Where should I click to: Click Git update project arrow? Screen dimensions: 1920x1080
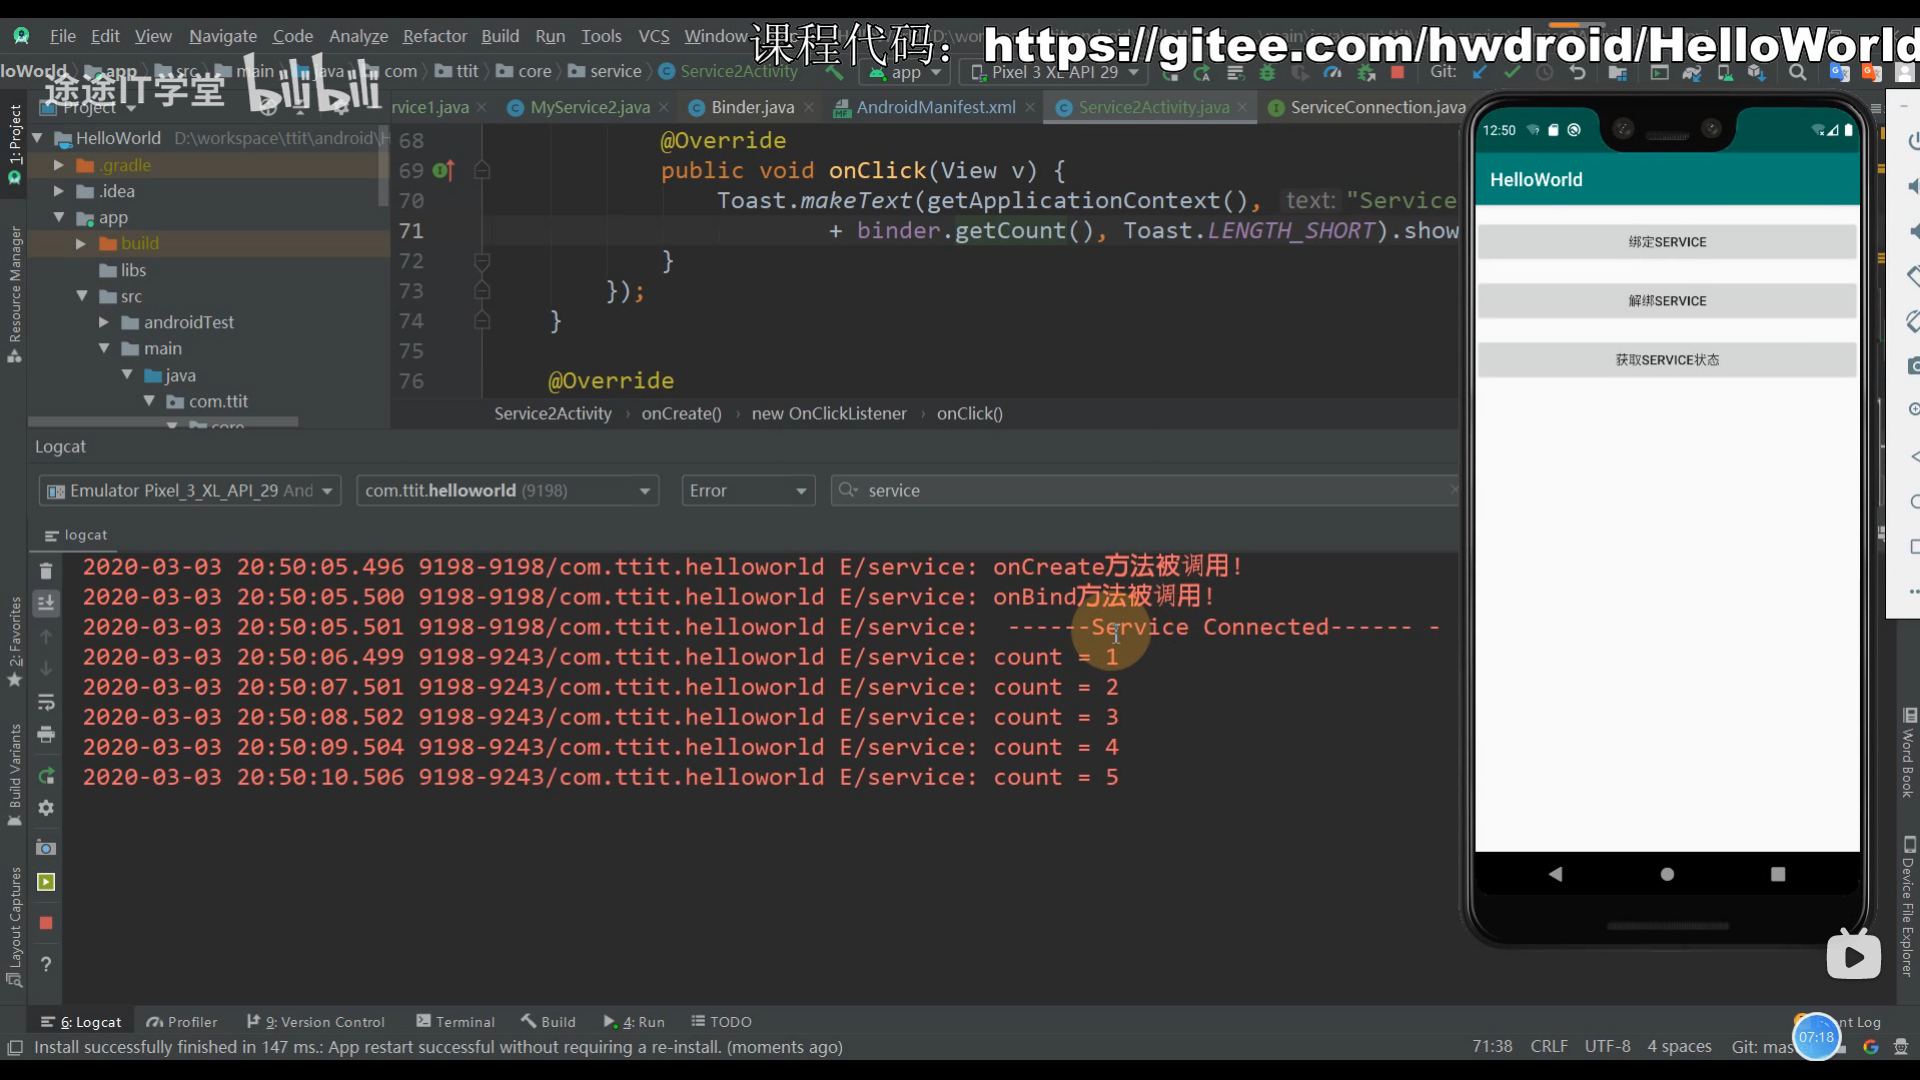tap(1480, 72)
